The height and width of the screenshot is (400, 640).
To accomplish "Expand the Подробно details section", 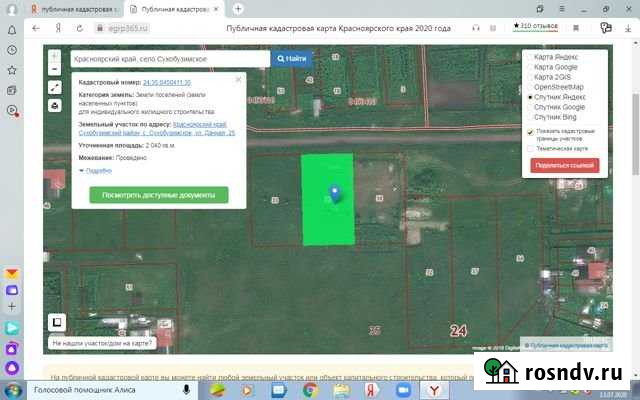I will (96, 171).
